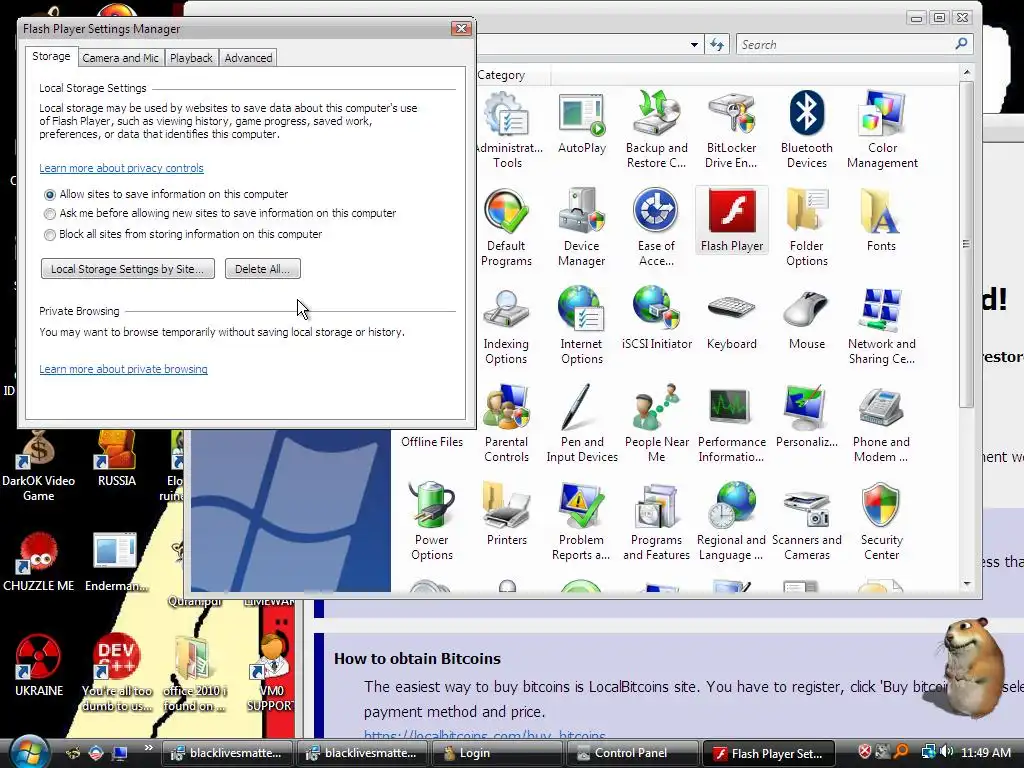The image size is (1024, 768).
Task: Open Programs and Features icon
Action: 656,521
